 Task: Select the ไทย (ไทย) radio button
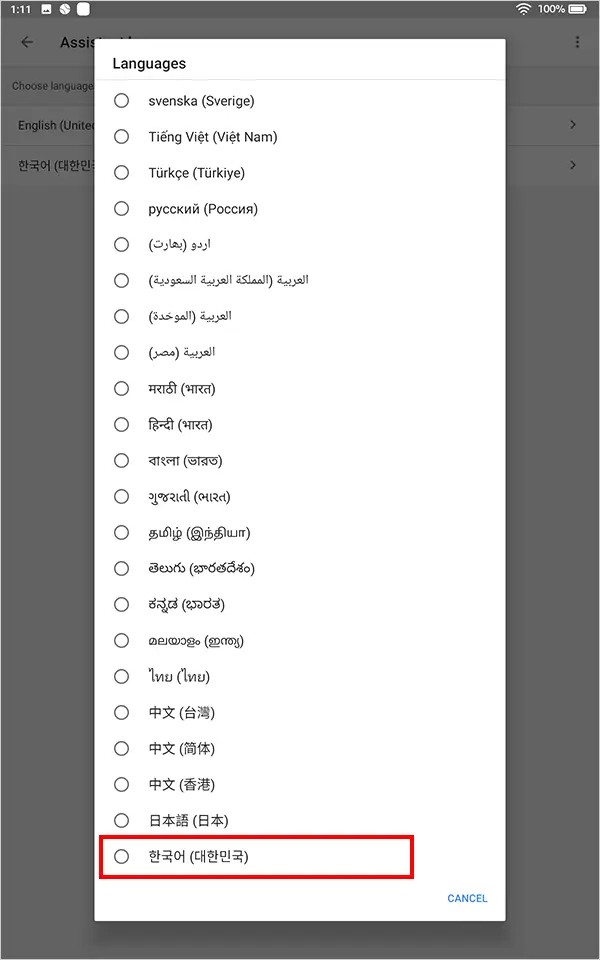(x=122, y=676)
